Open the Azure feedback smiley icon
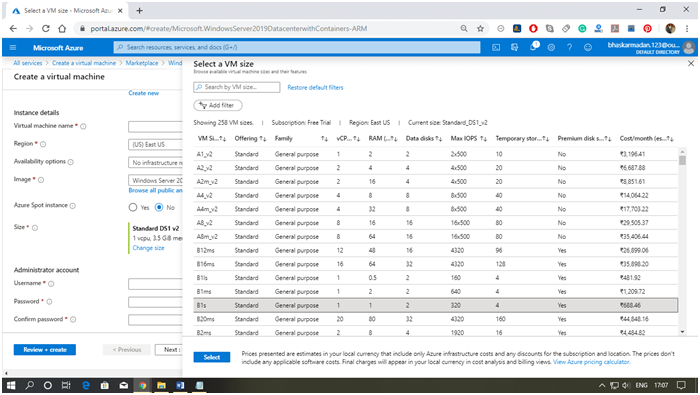700x395 pixels. (x=588, y=47)
